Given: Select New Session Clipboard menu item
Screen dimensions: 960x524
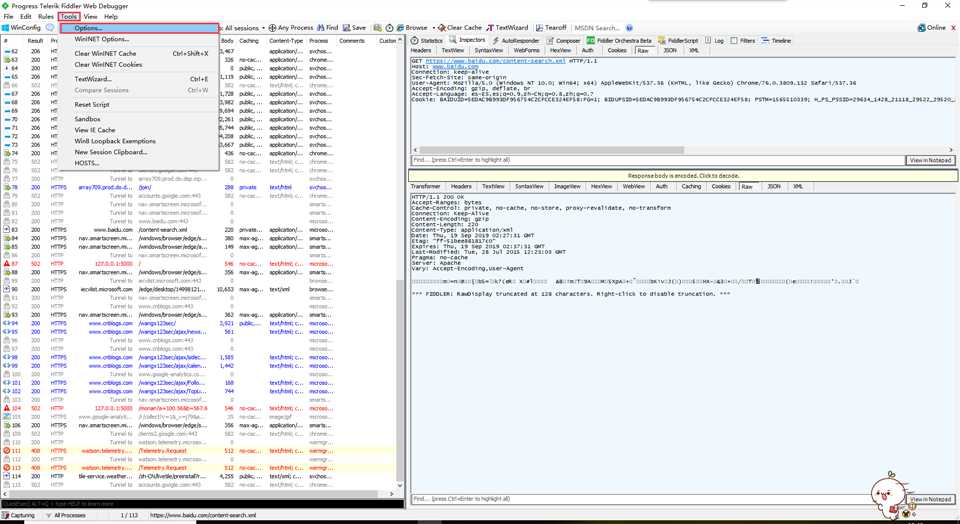Looking at the screenshot, I should pyautogui.click(x=139, y=152).
